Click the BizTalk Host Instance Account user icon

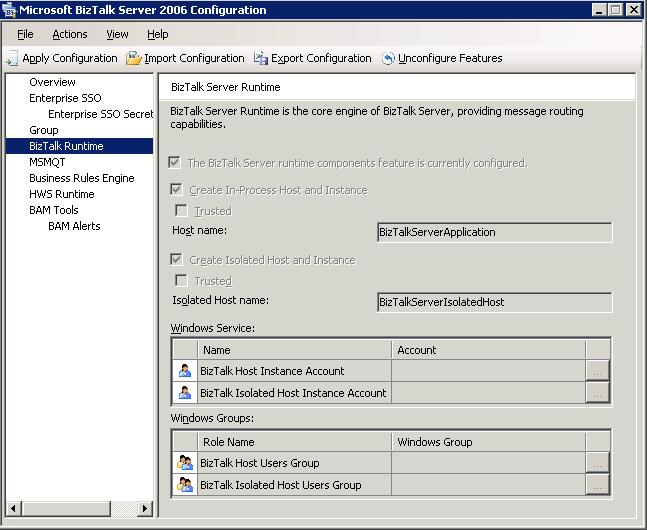(185, 371)
